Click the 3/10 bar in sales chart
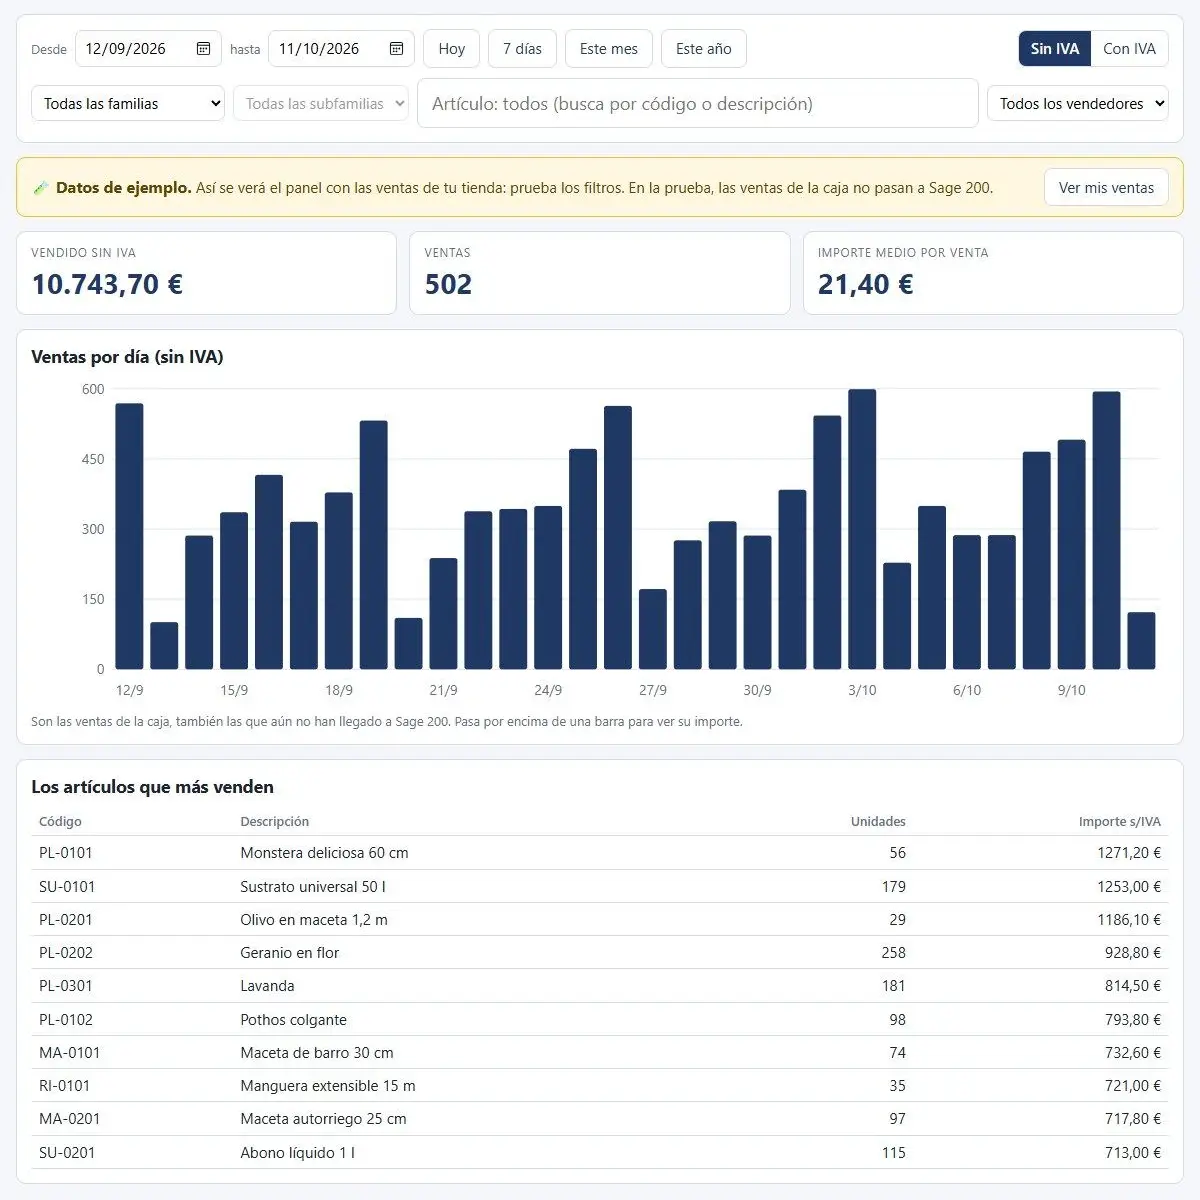 click(862, 529)
